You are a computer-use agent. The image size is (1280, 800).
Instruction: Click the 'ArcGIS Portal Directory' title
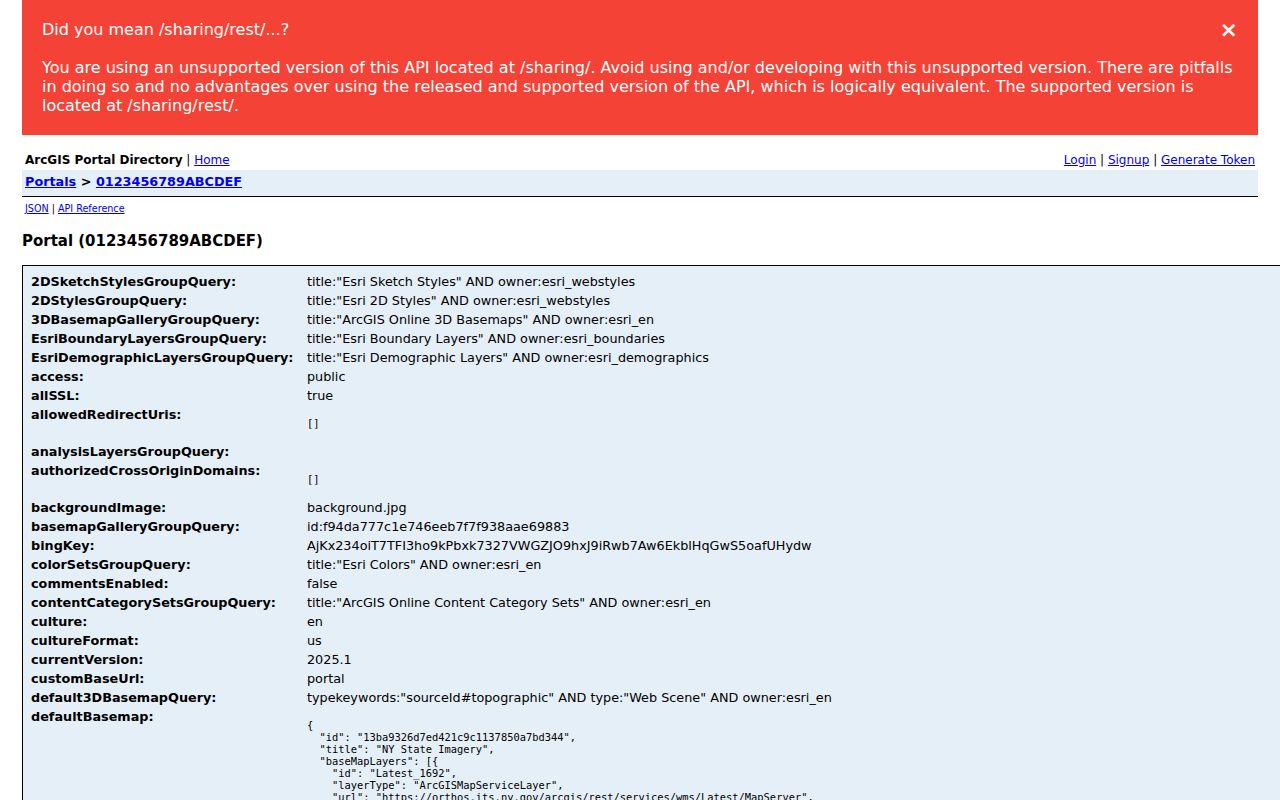(x=104, y=160)
